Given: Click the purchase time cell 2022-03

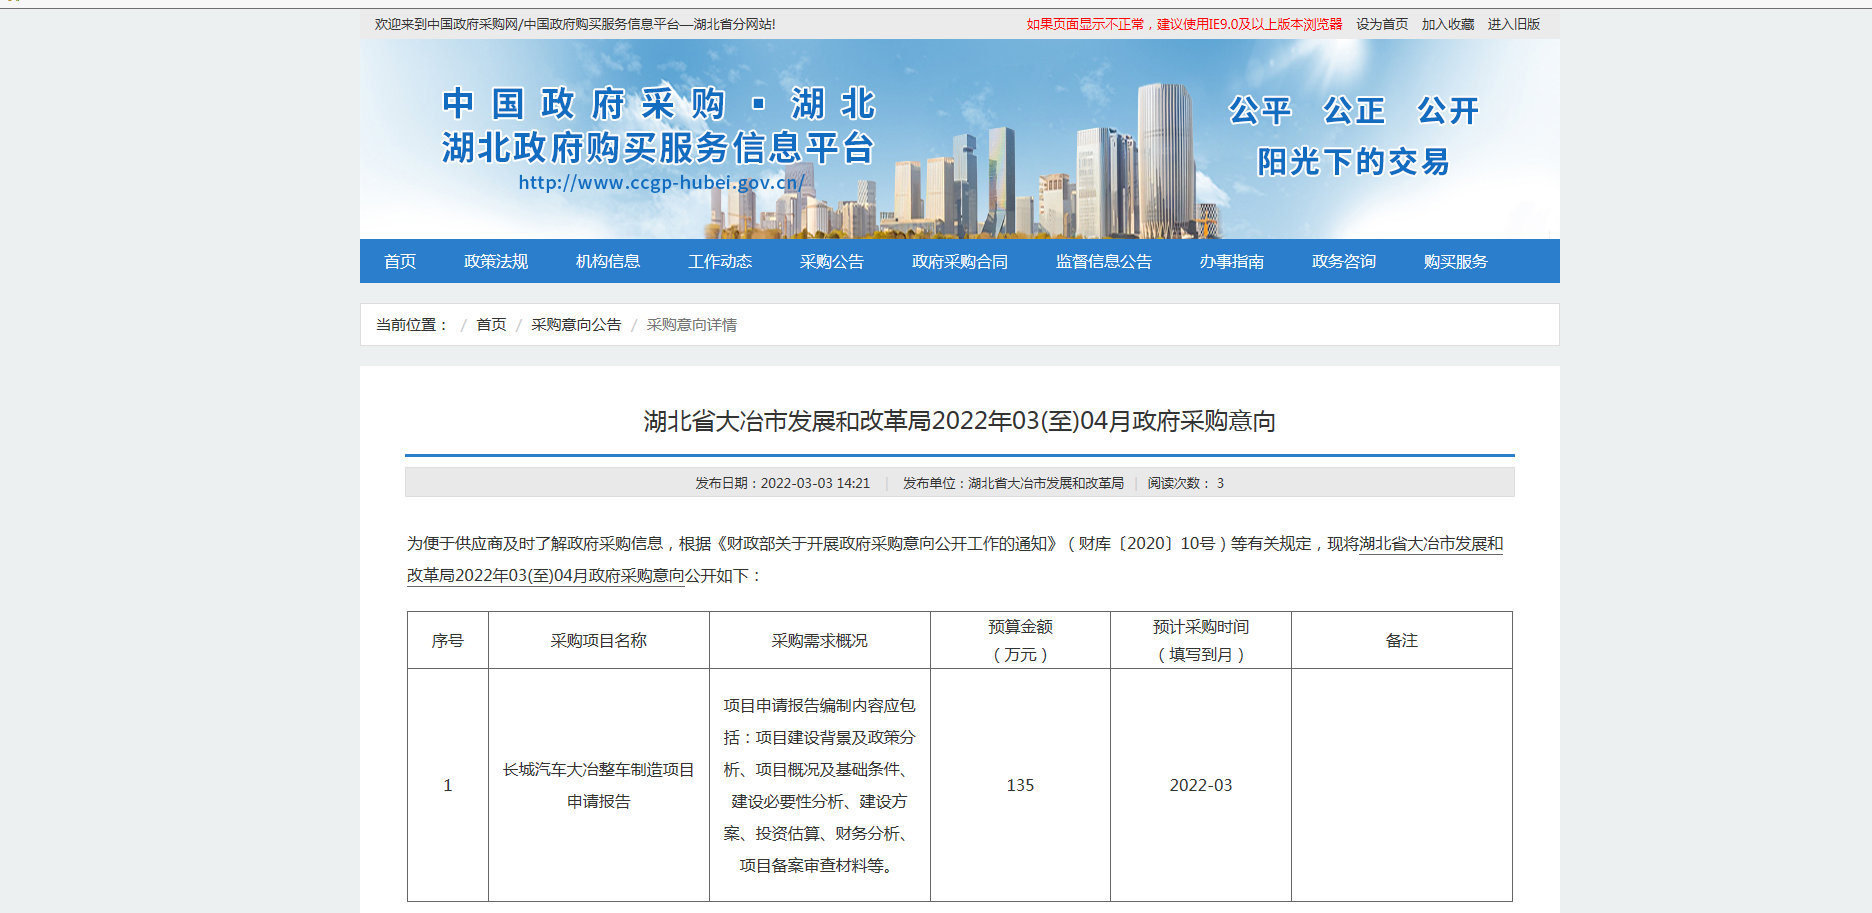Looking at the screenshot, I should [1201, 785].
